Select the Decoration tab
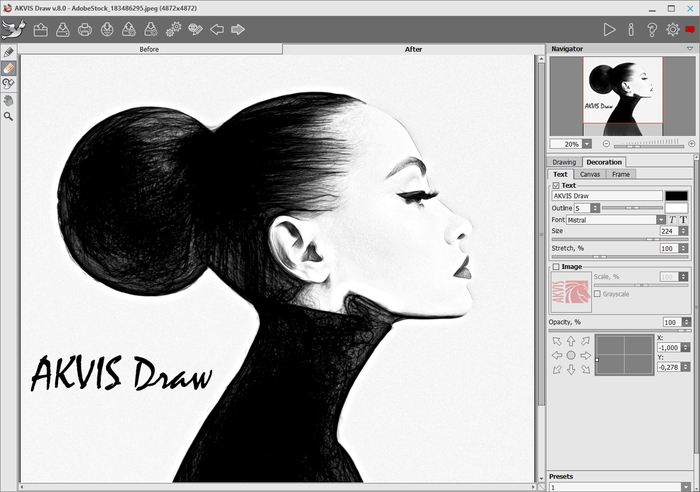Viewport: 700px width, 492px height. coord(604,162)
